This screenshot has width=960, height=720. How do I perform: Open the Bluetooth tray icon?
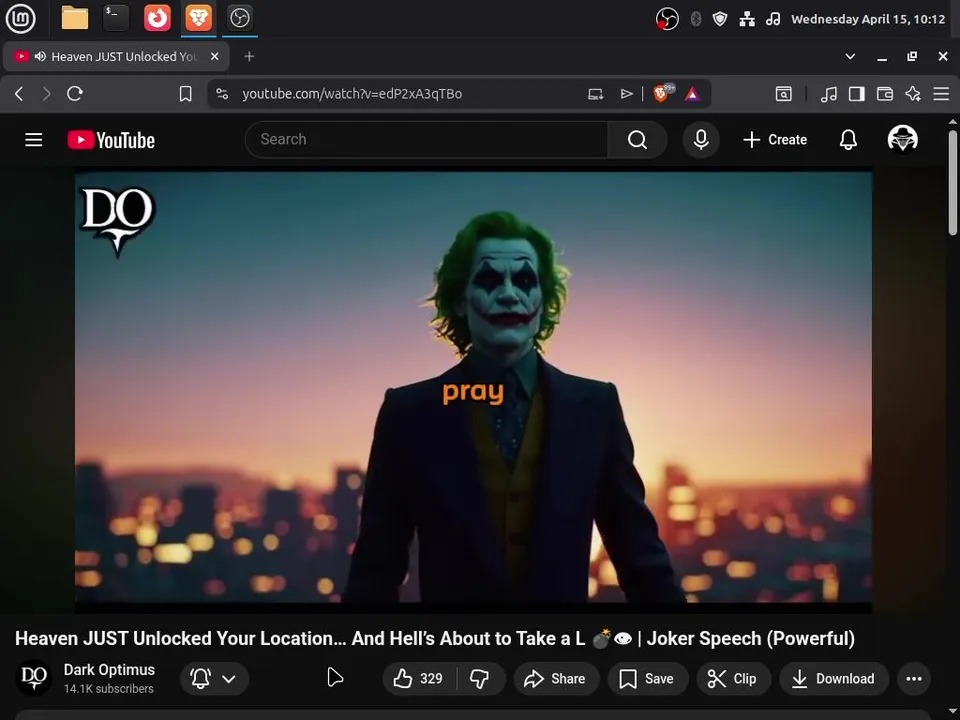(x=696, y=19)
